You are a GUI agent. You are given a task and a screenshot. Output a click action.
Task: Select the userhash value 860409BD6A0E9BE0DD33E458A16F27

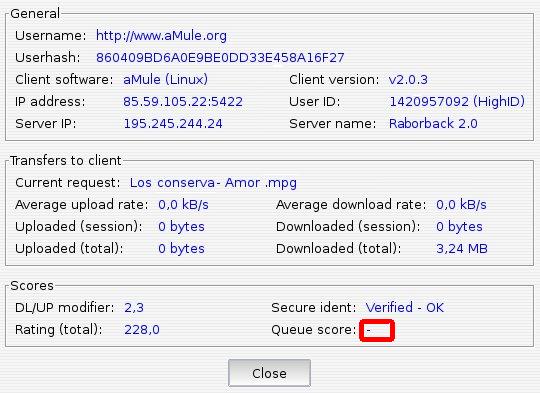220,58
